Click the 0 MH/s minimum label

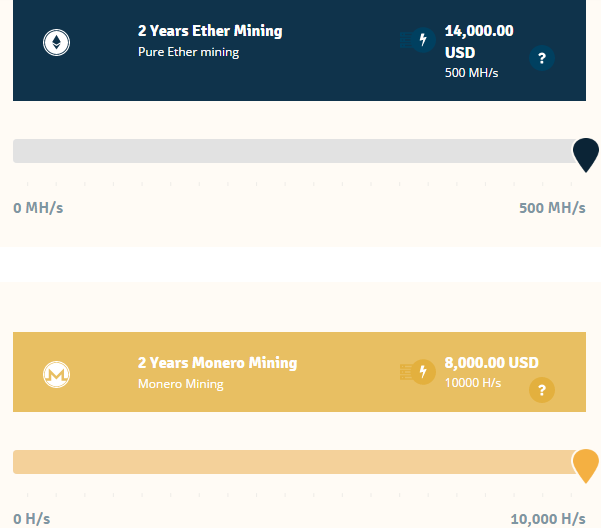point(38,208)
